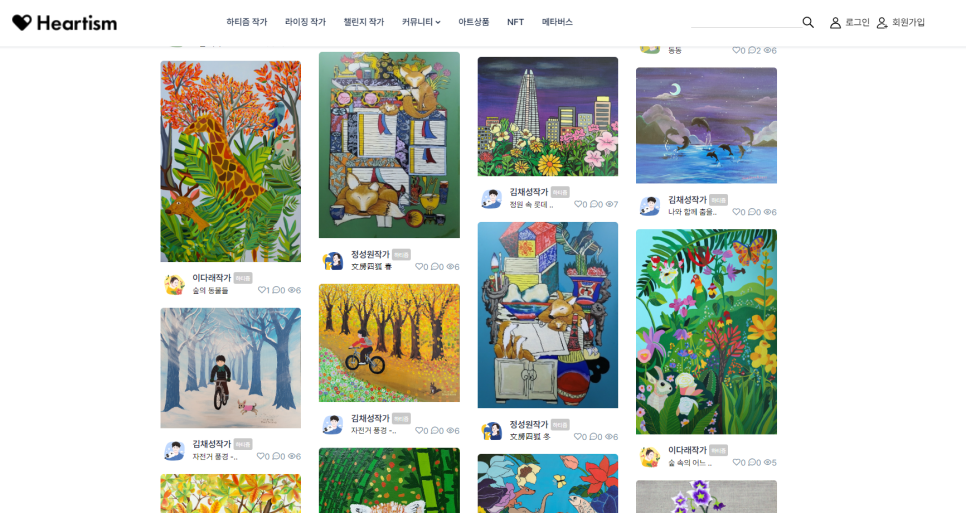Like the dolphin night sea artwork

coord(736,212)
